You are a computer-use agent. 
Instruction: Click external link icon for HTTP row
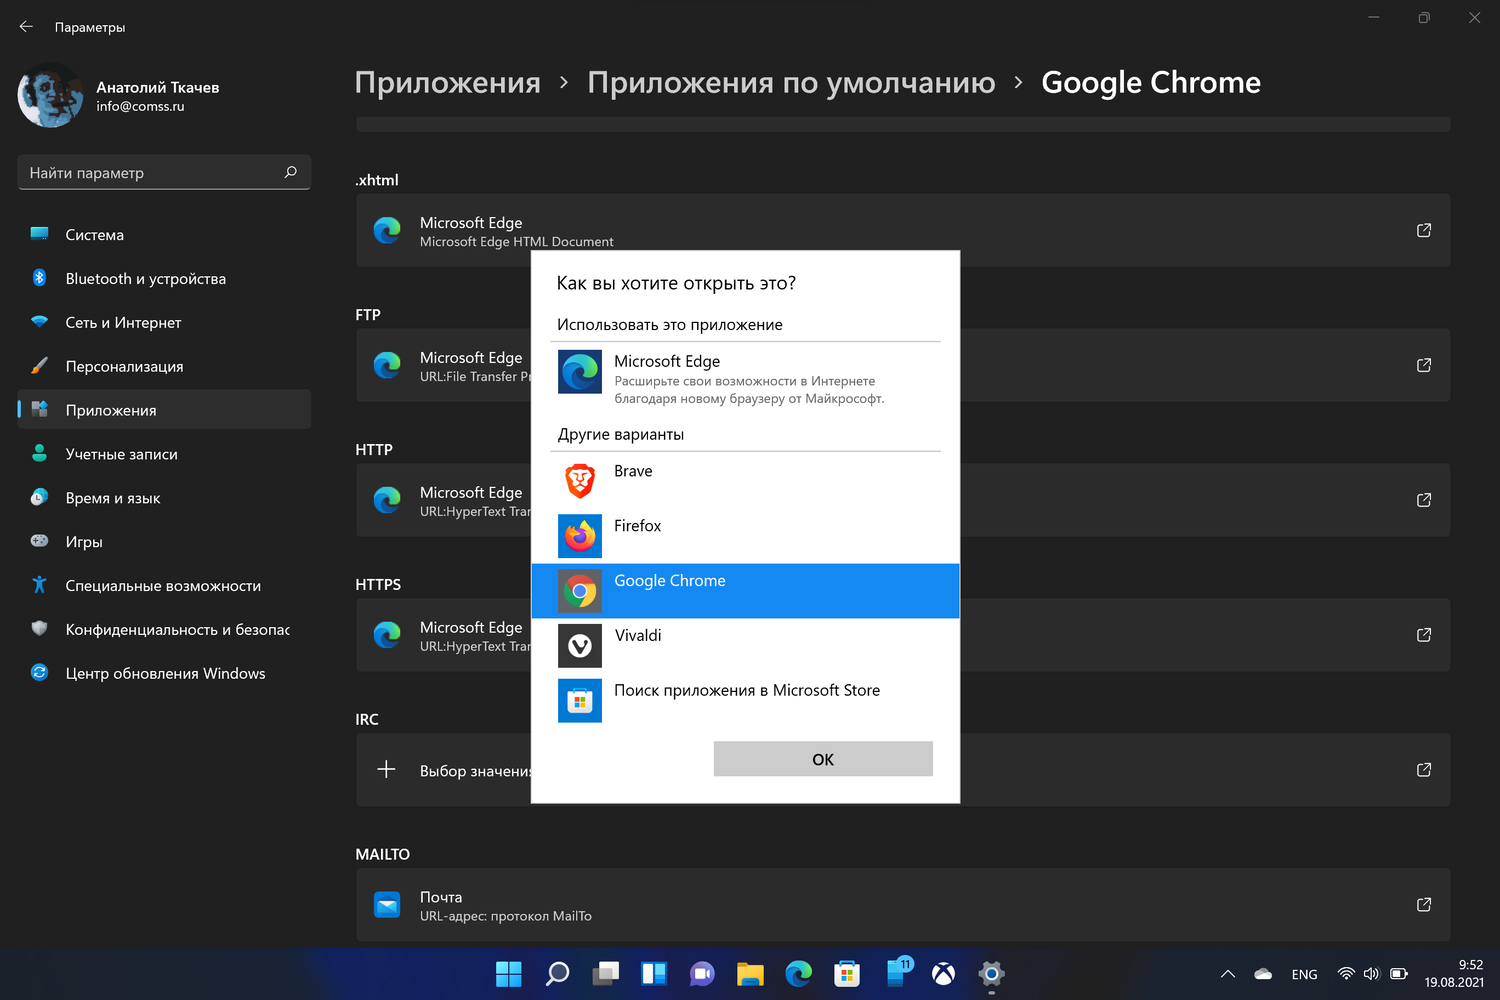coord(1424,500)
